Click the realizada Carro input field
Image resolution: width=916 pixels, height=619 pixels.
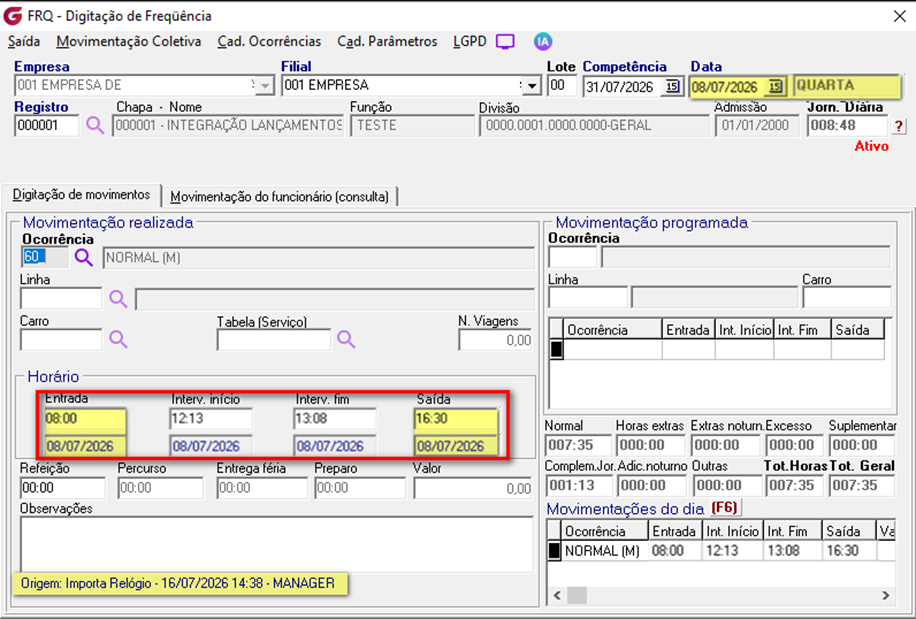pyautogui.click(x=61, y=339)
